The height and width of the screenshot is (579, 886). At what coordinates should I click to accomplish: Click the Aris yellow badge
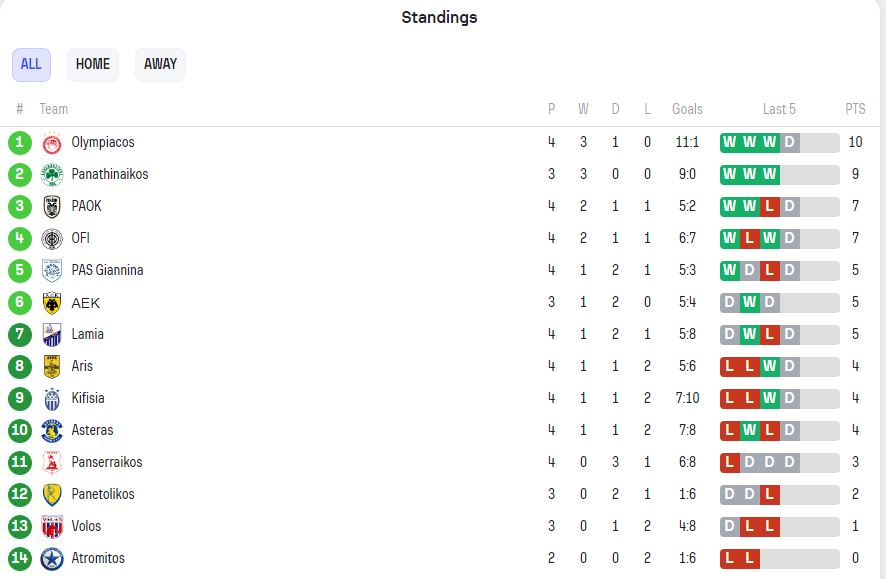pyautogui.click(x=52, y=367)
